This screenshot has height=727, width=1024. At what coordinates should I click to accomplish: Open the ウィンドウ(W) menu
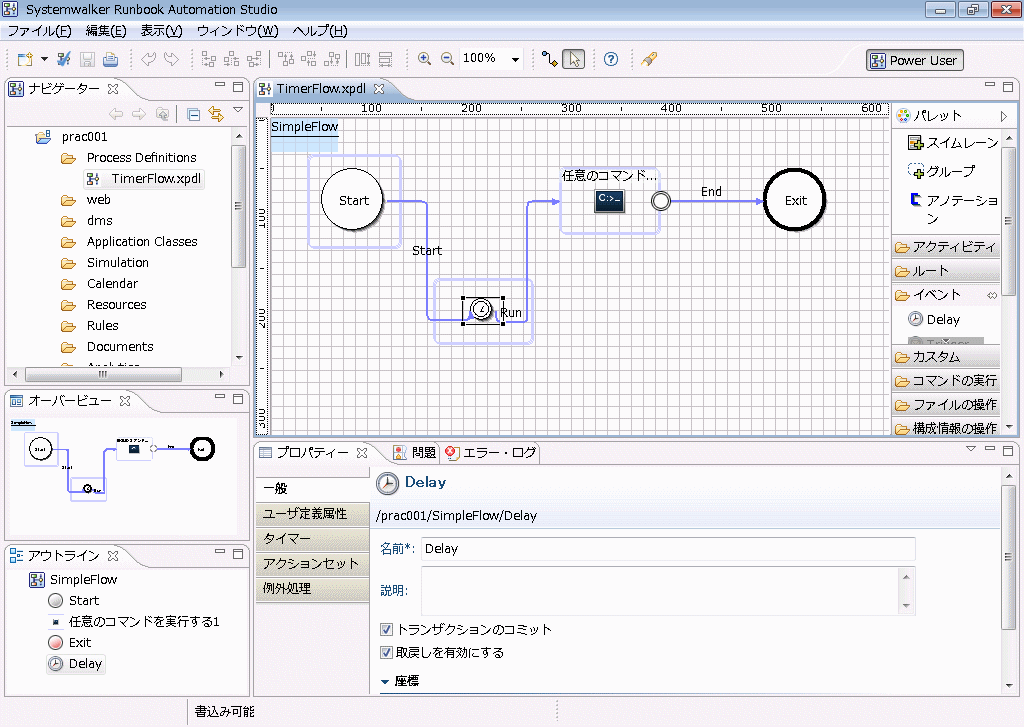click(238, 31)
